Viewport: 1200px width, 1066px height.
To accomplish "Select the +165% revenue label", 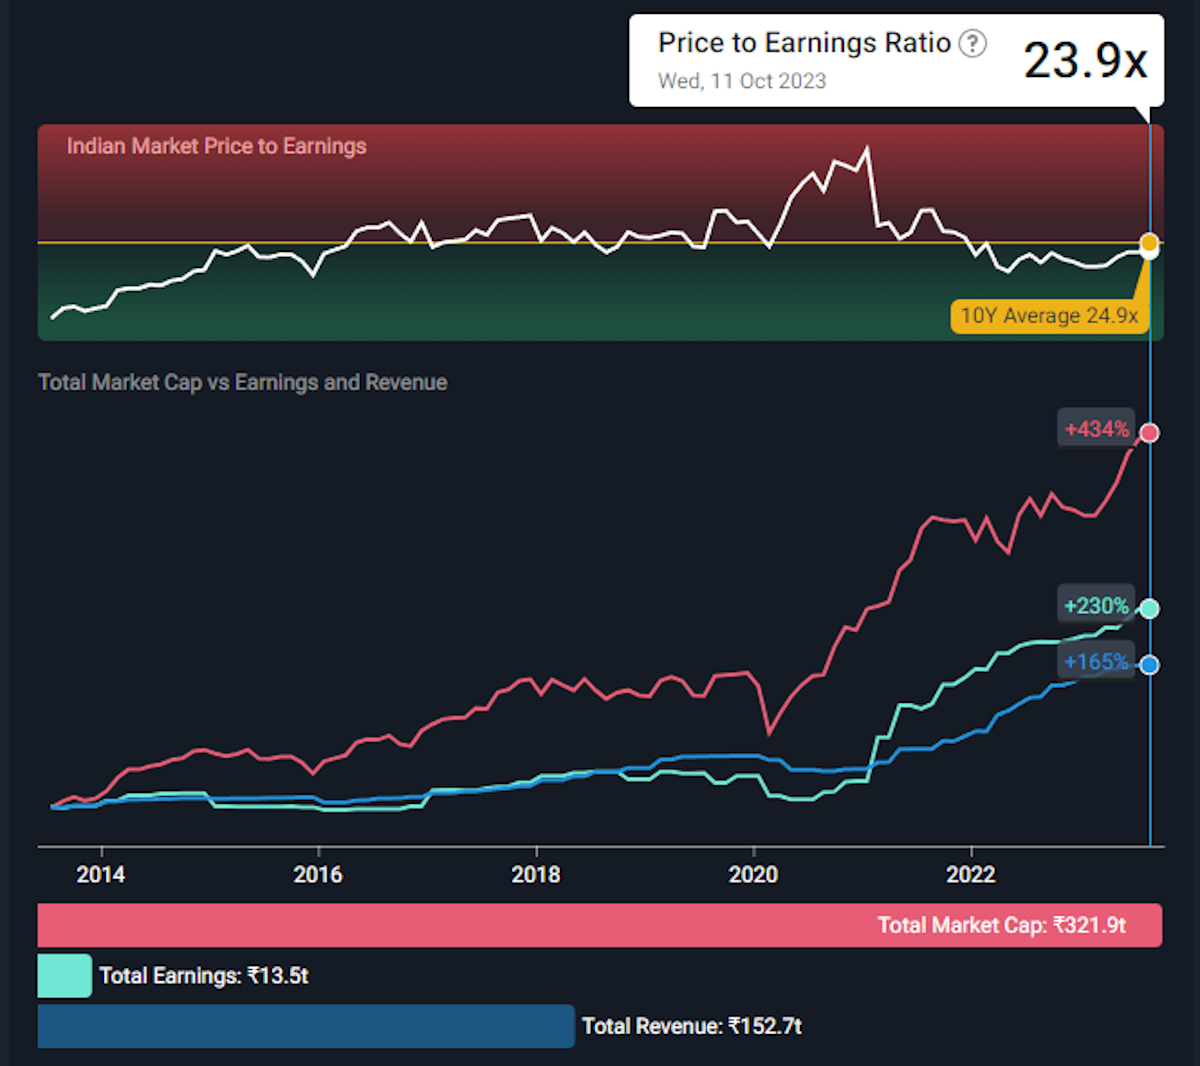I will pos(1096,662).
